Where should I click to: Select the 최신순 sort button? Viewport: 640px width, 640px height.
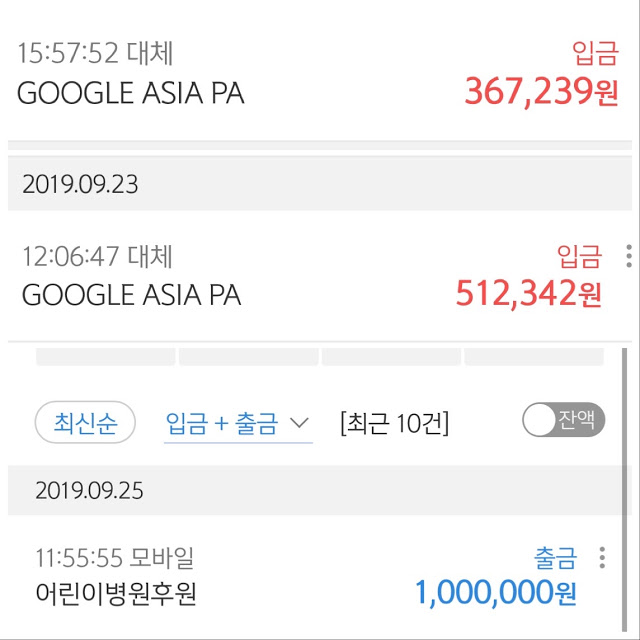coord(85,422)
